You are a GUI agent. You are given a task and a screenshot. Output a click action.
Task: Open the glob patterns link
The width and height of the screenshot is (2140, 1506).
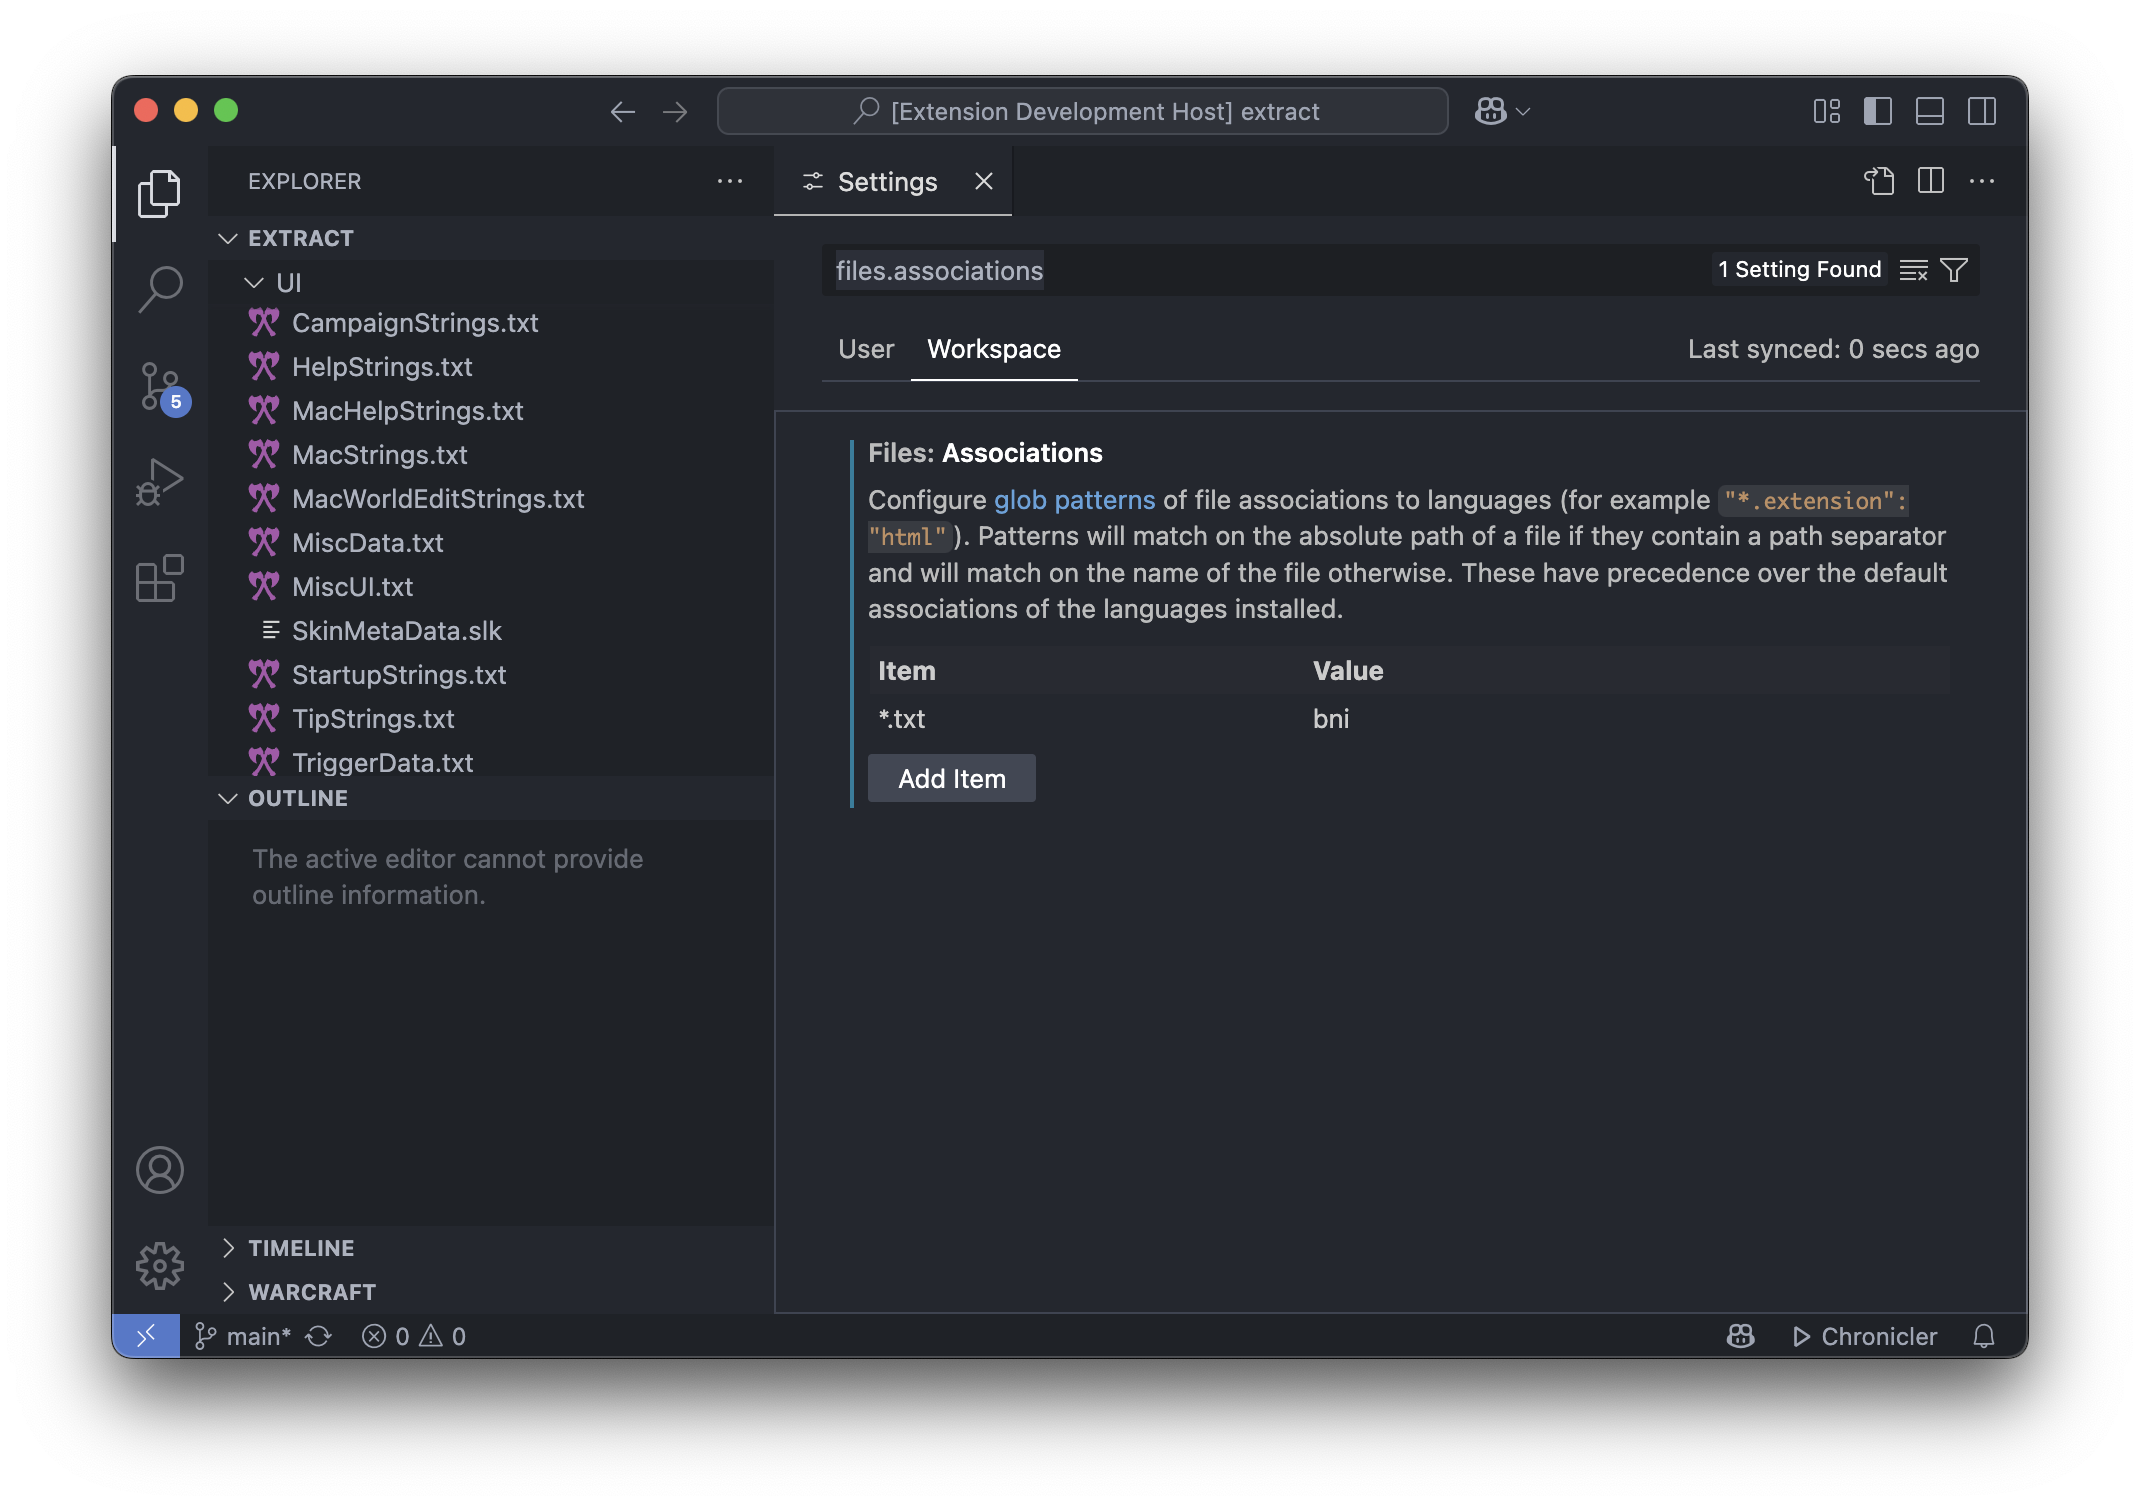point(1073,500)
